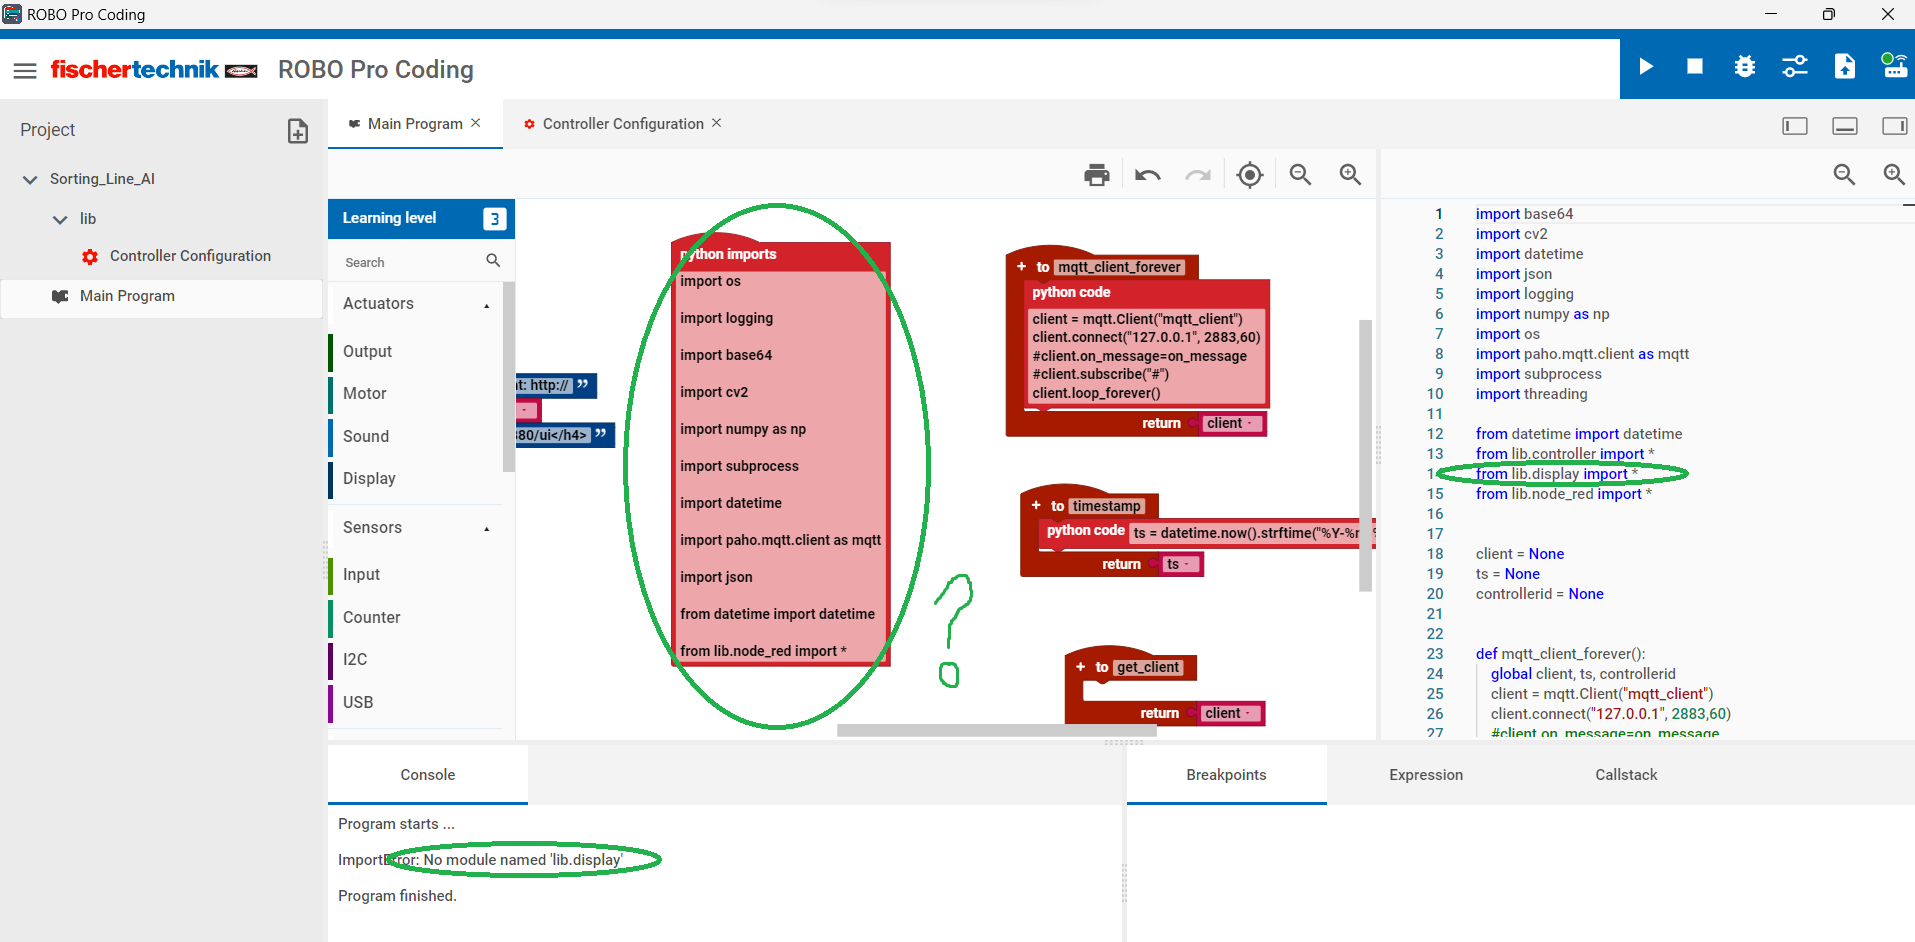
Task: Click code line 'import paho.mqtt.client as mqtt'
Action: pyautogui.click(x=1582, y=354)
